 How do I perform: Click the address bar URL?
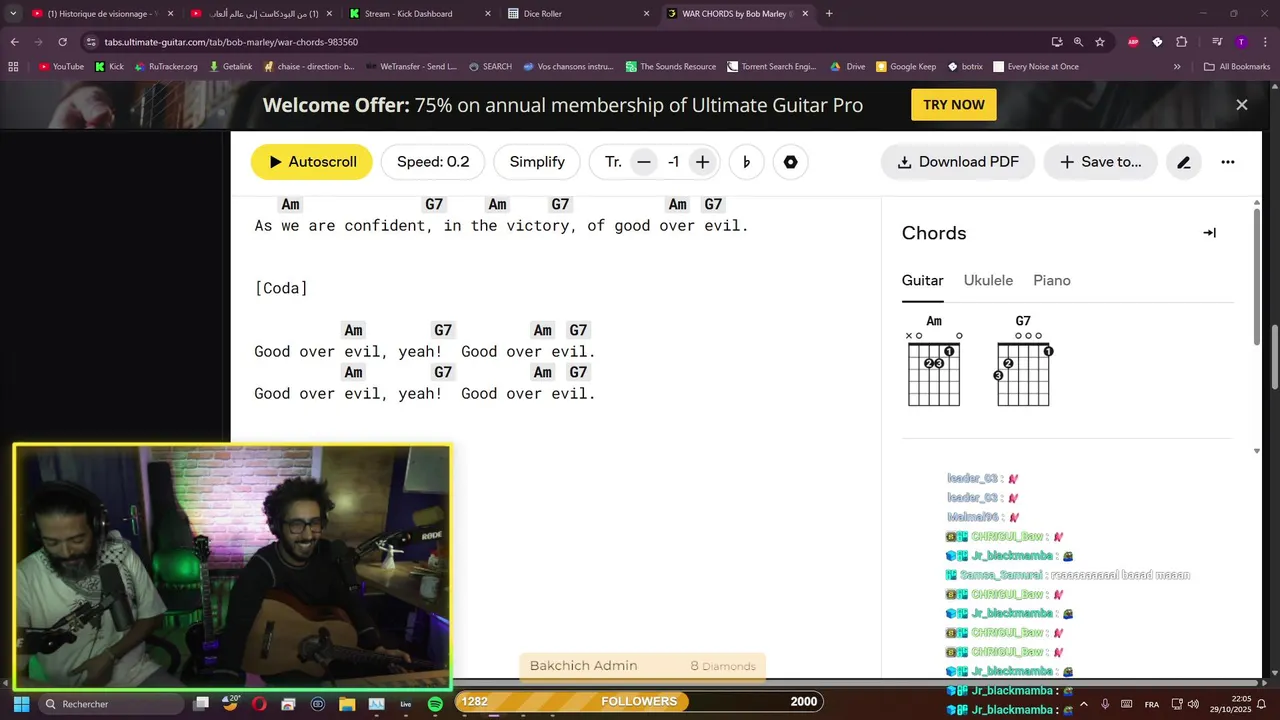pos(231,42)
